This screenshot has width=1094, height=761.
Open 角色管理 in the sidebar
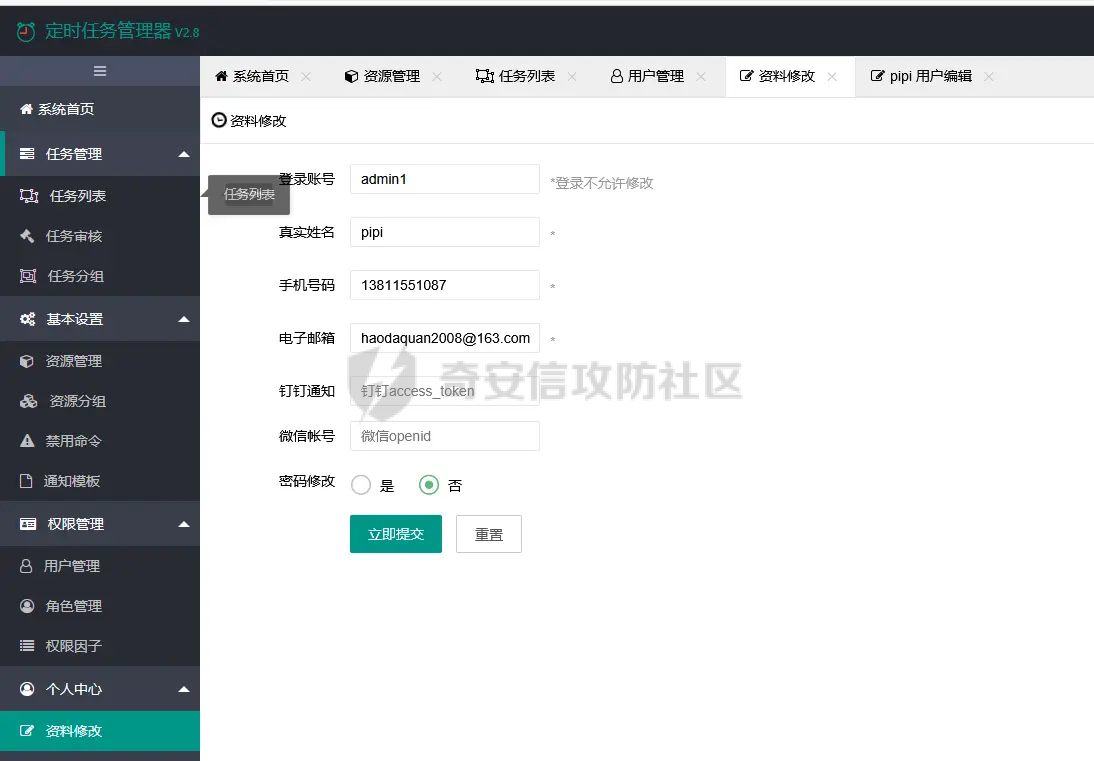click(x=100, y=605)
